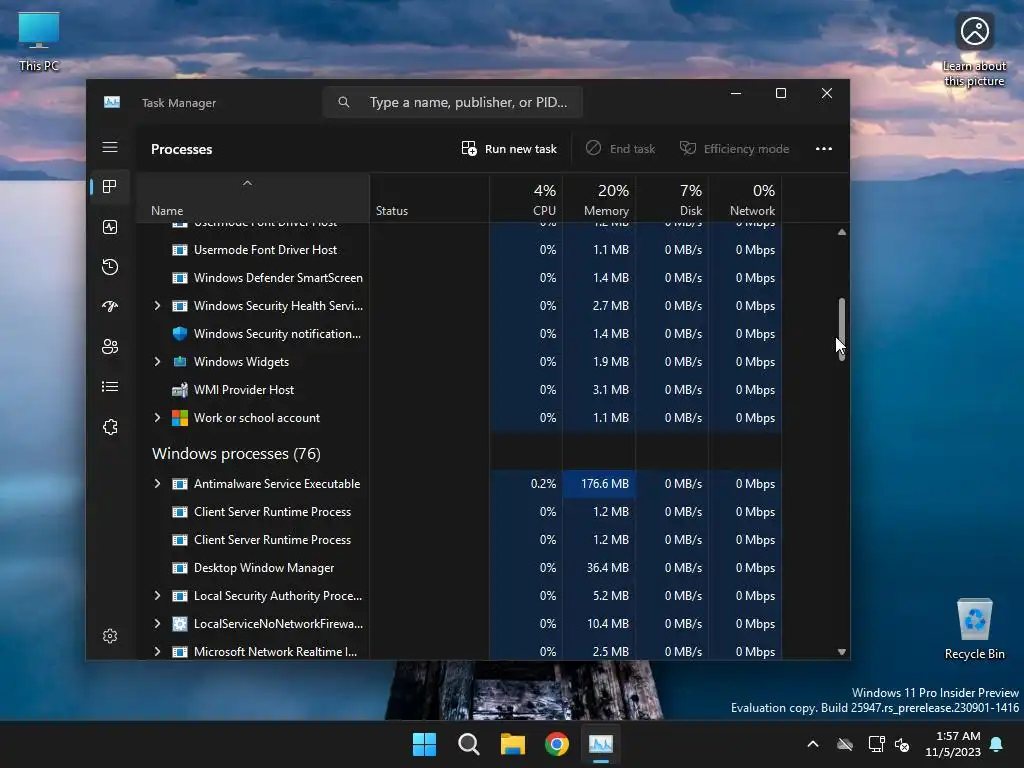Click the scrollbar up arrow in process list

coord(842,232)
